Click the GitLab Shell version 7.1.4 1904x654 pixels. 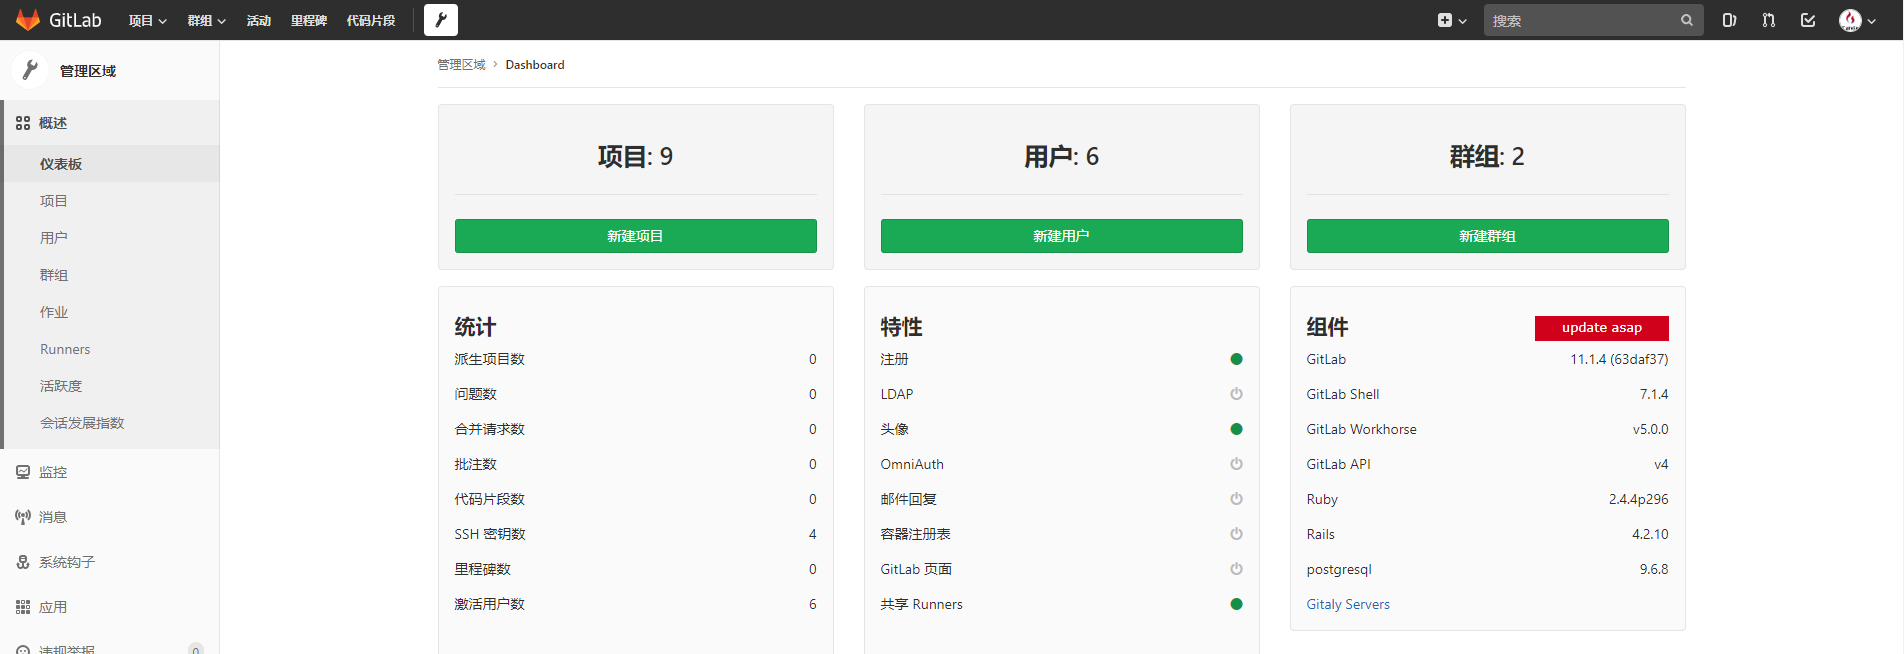[x=1654, y=394]
